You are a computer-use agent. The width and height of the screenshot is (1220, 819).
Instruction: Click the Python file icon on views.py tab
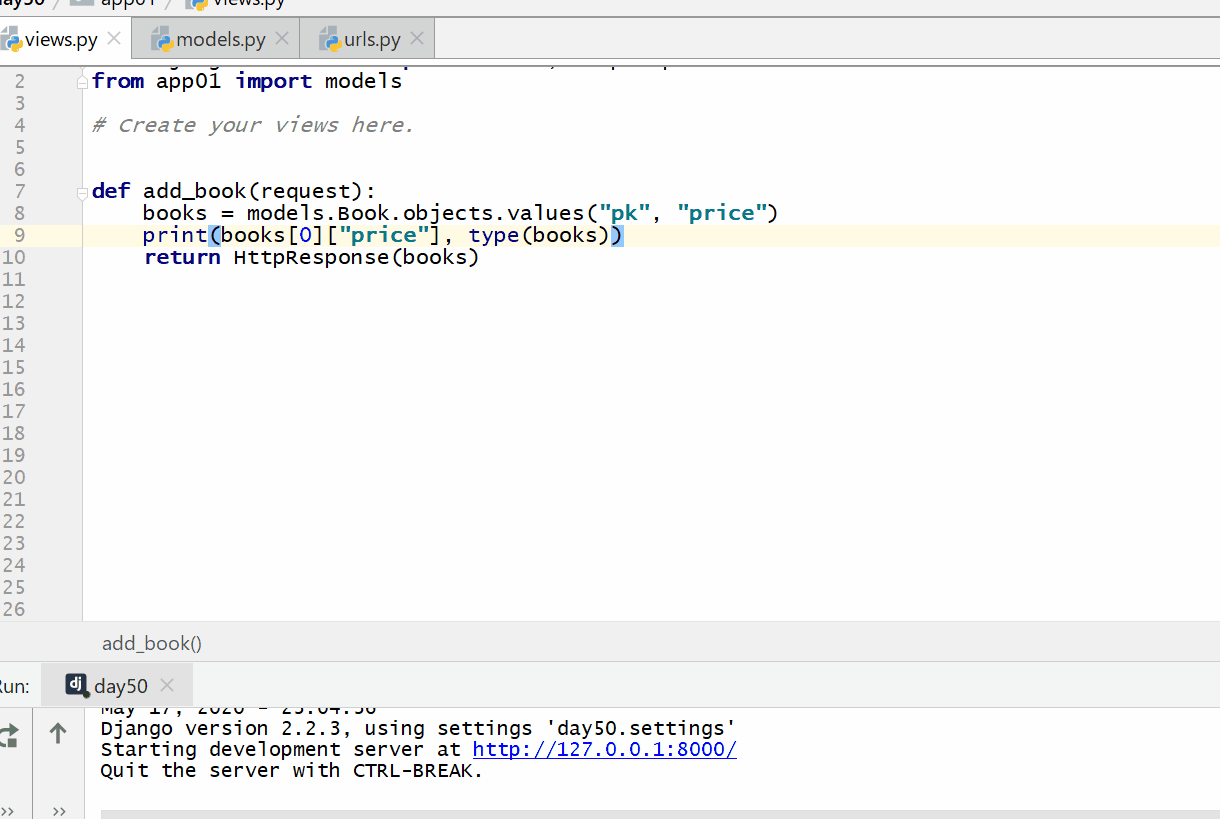tap(13, 38)
